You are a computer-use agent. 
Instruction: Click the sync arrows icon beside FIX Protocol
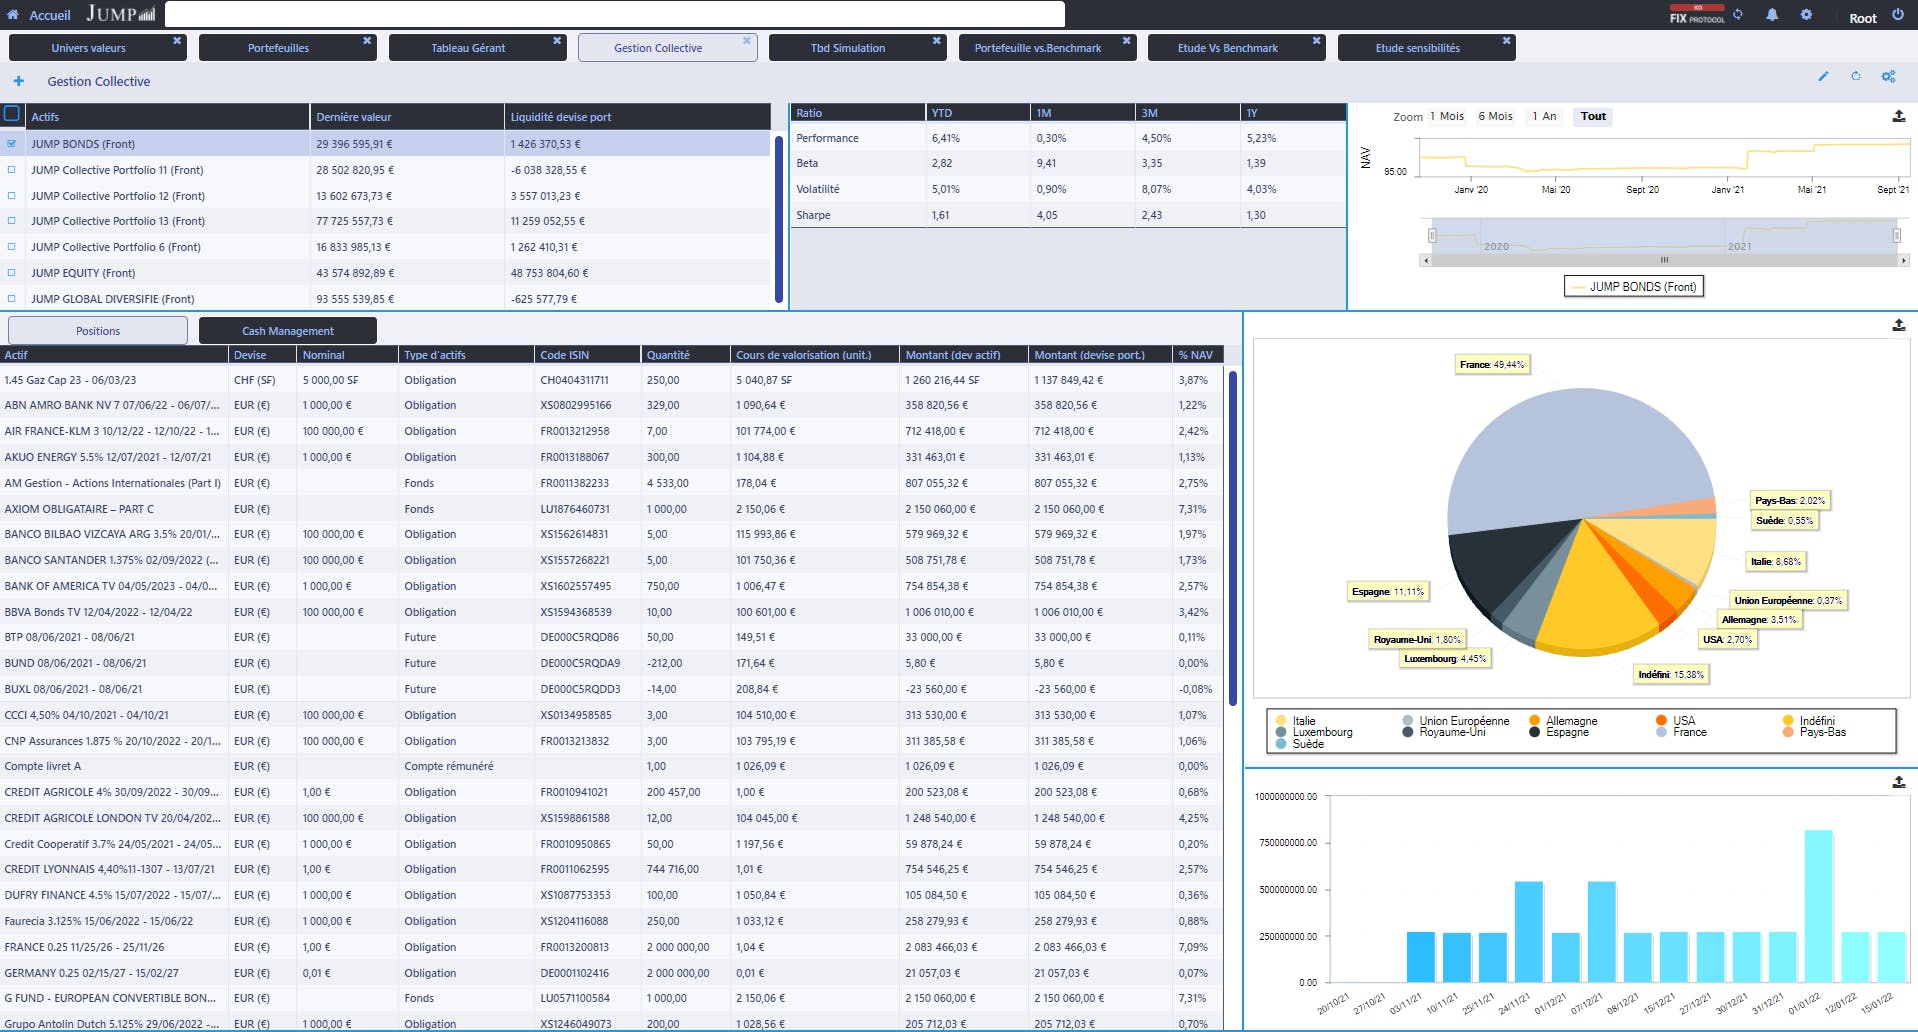(1738, 14)
